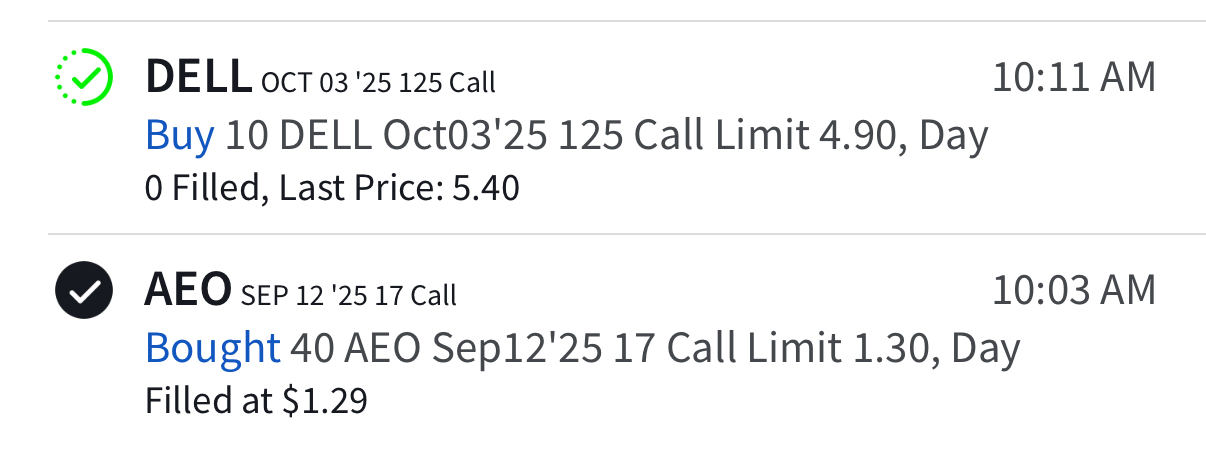Select the OCT 03 '25 125 Call contract label
Screen dimensions: 1206x454
click(x=378, y=82)
